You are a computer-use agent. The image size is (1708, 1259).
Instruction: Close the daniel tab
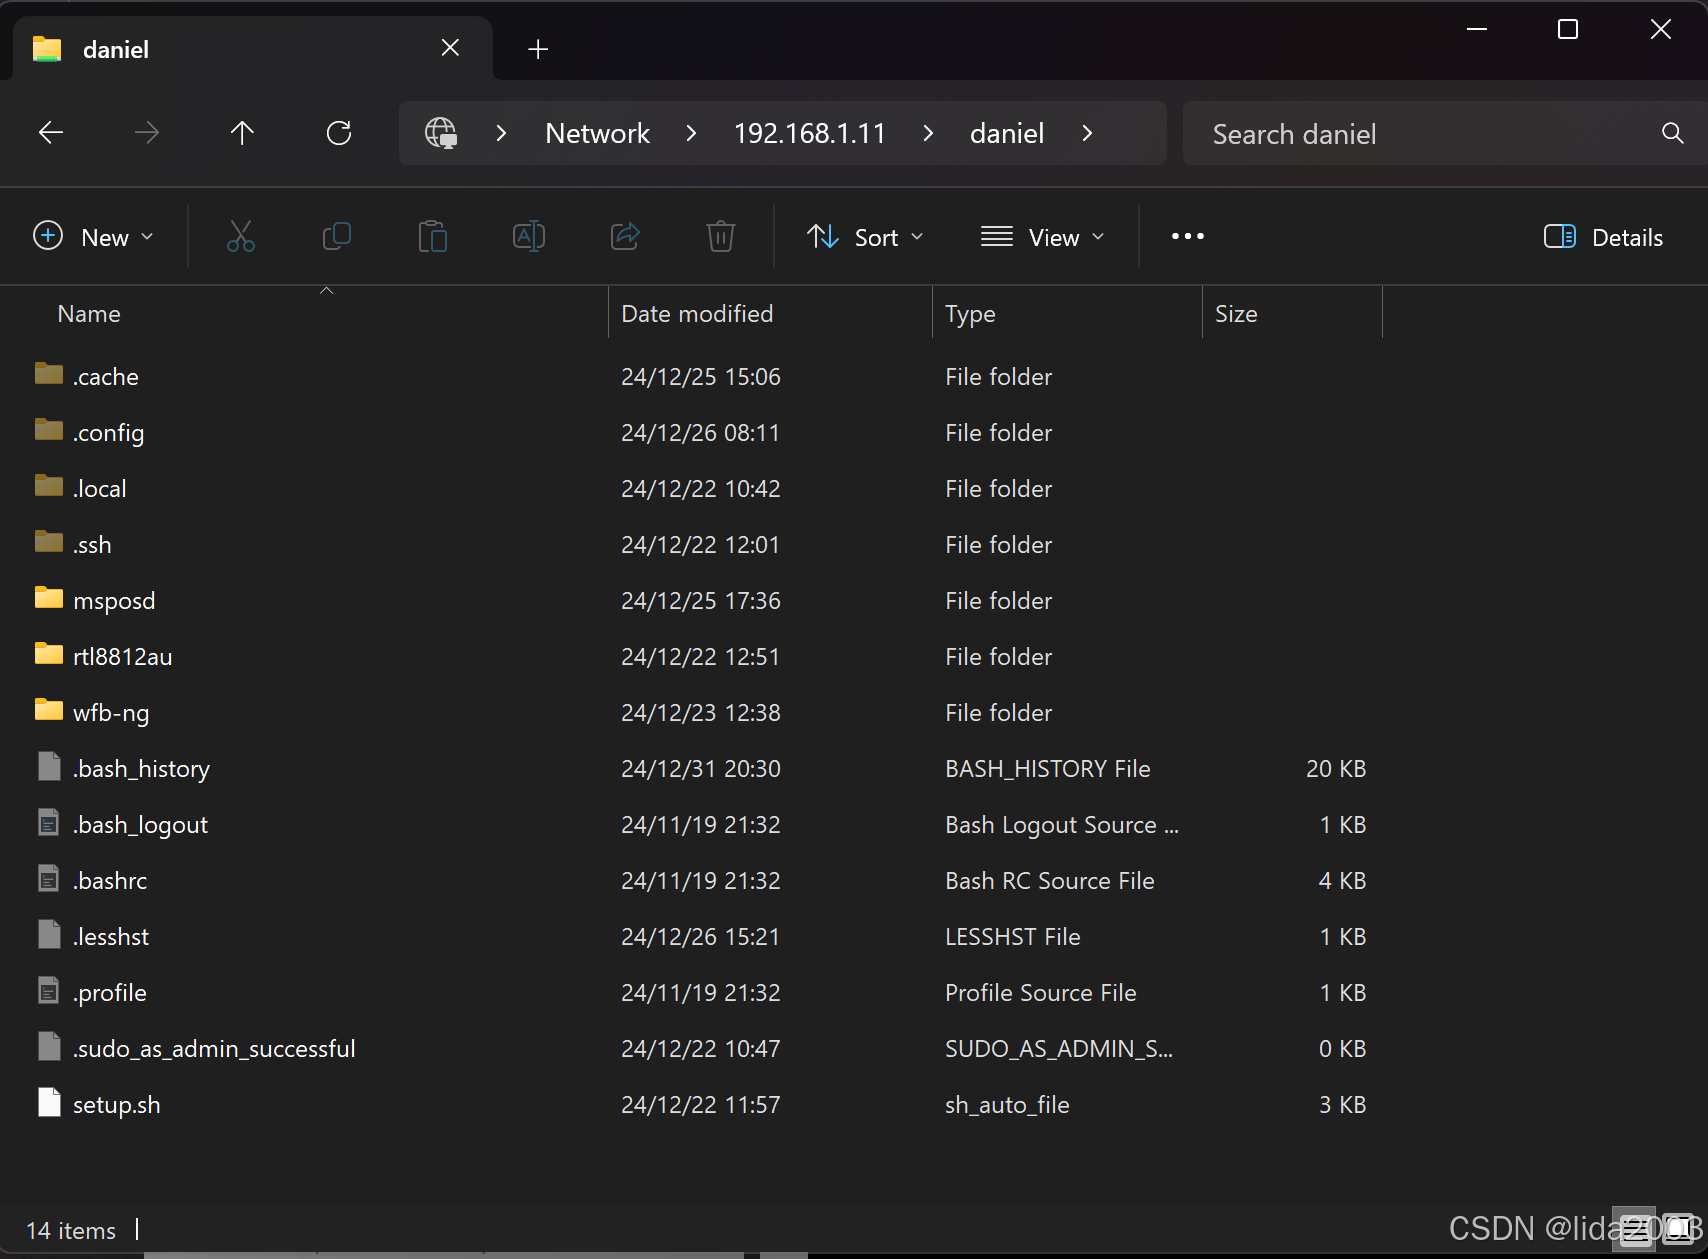click(450, 48)
